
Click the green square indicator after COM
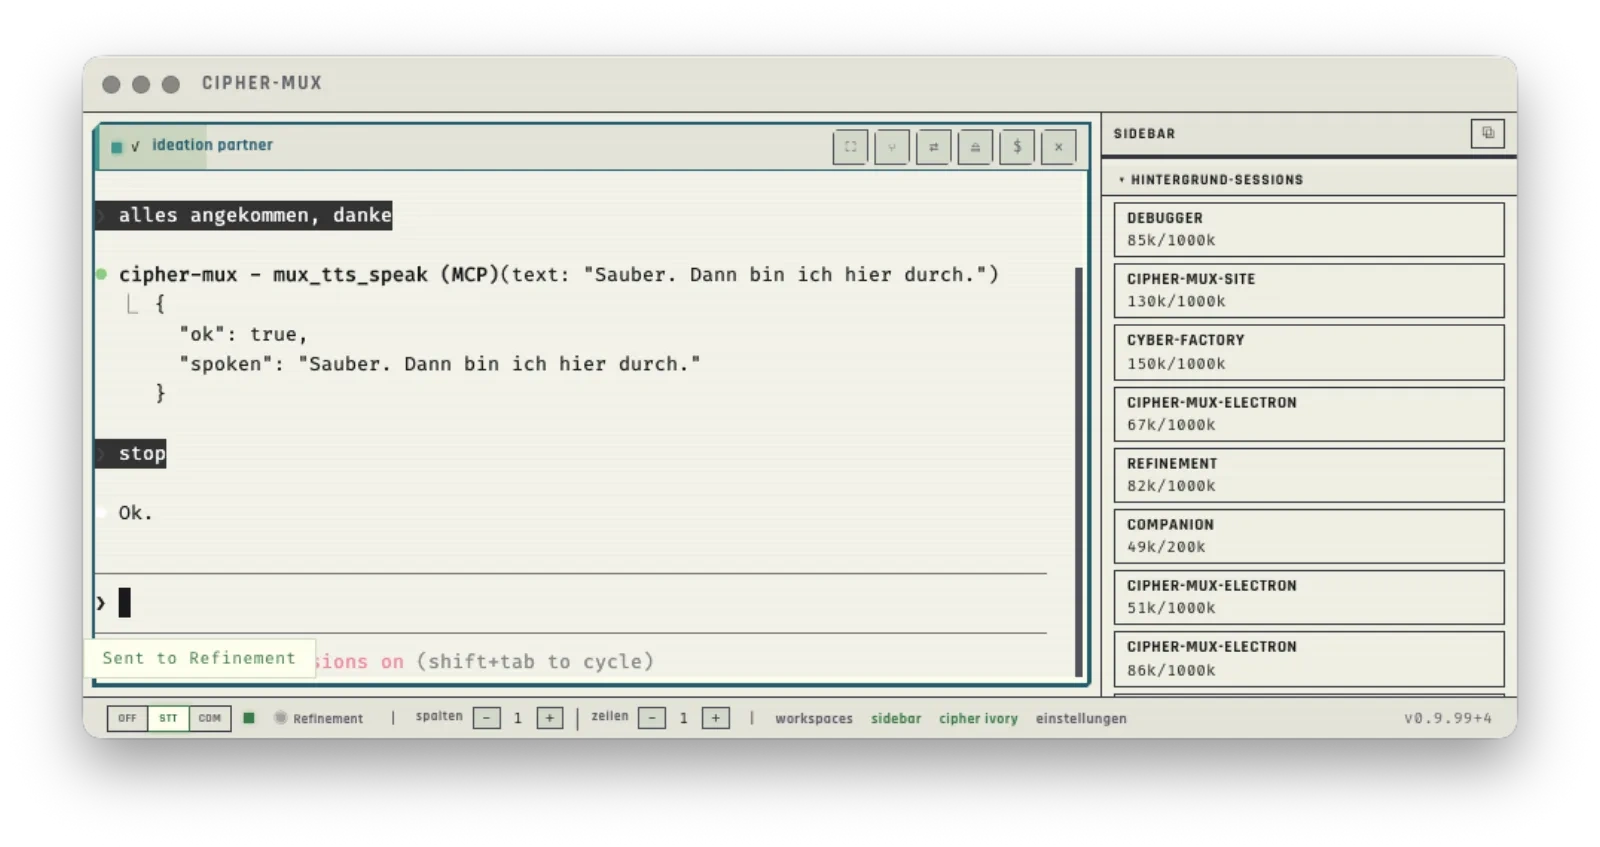(249, 718)
